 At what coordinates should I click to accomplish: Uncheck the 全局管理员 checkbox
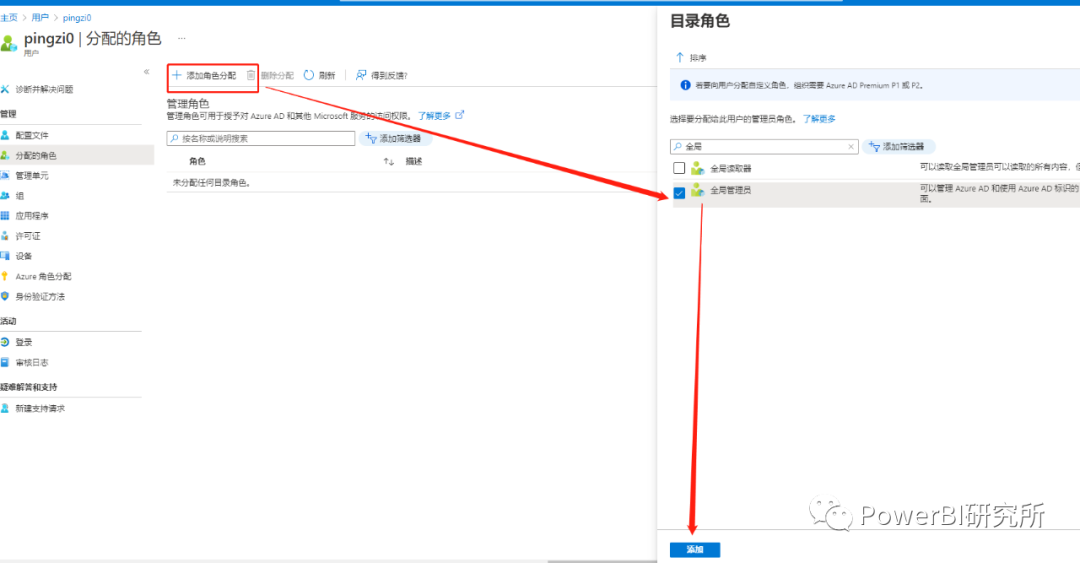point(679,193)
